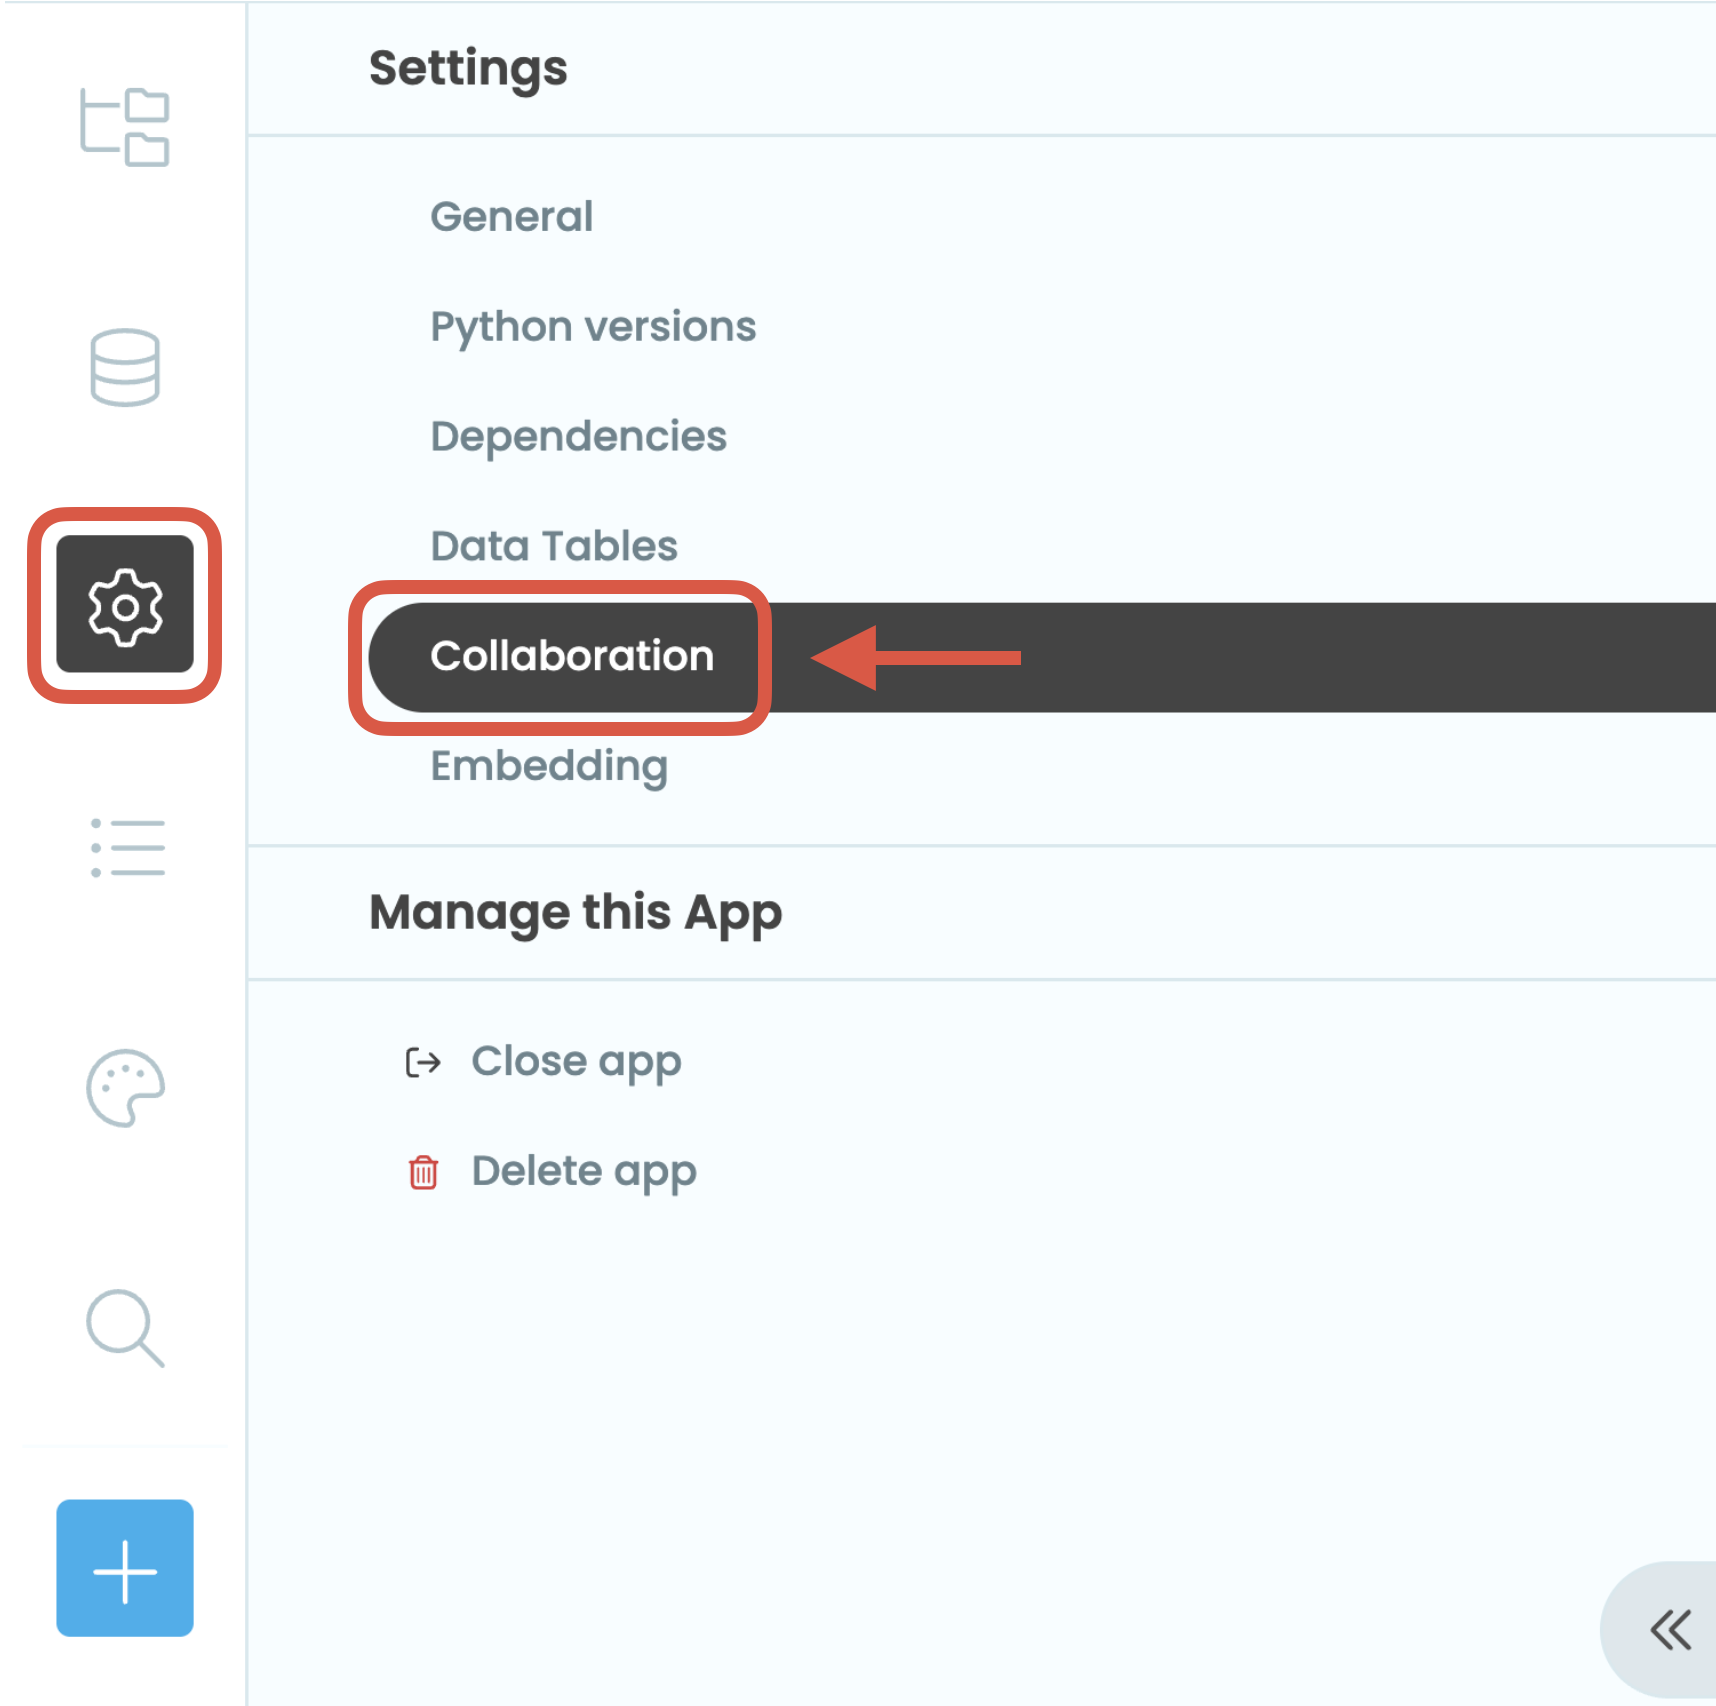Open the Settings gear icon in sidebar
The width and height of the screenshot is (1716, 1706).
(124, 608)
